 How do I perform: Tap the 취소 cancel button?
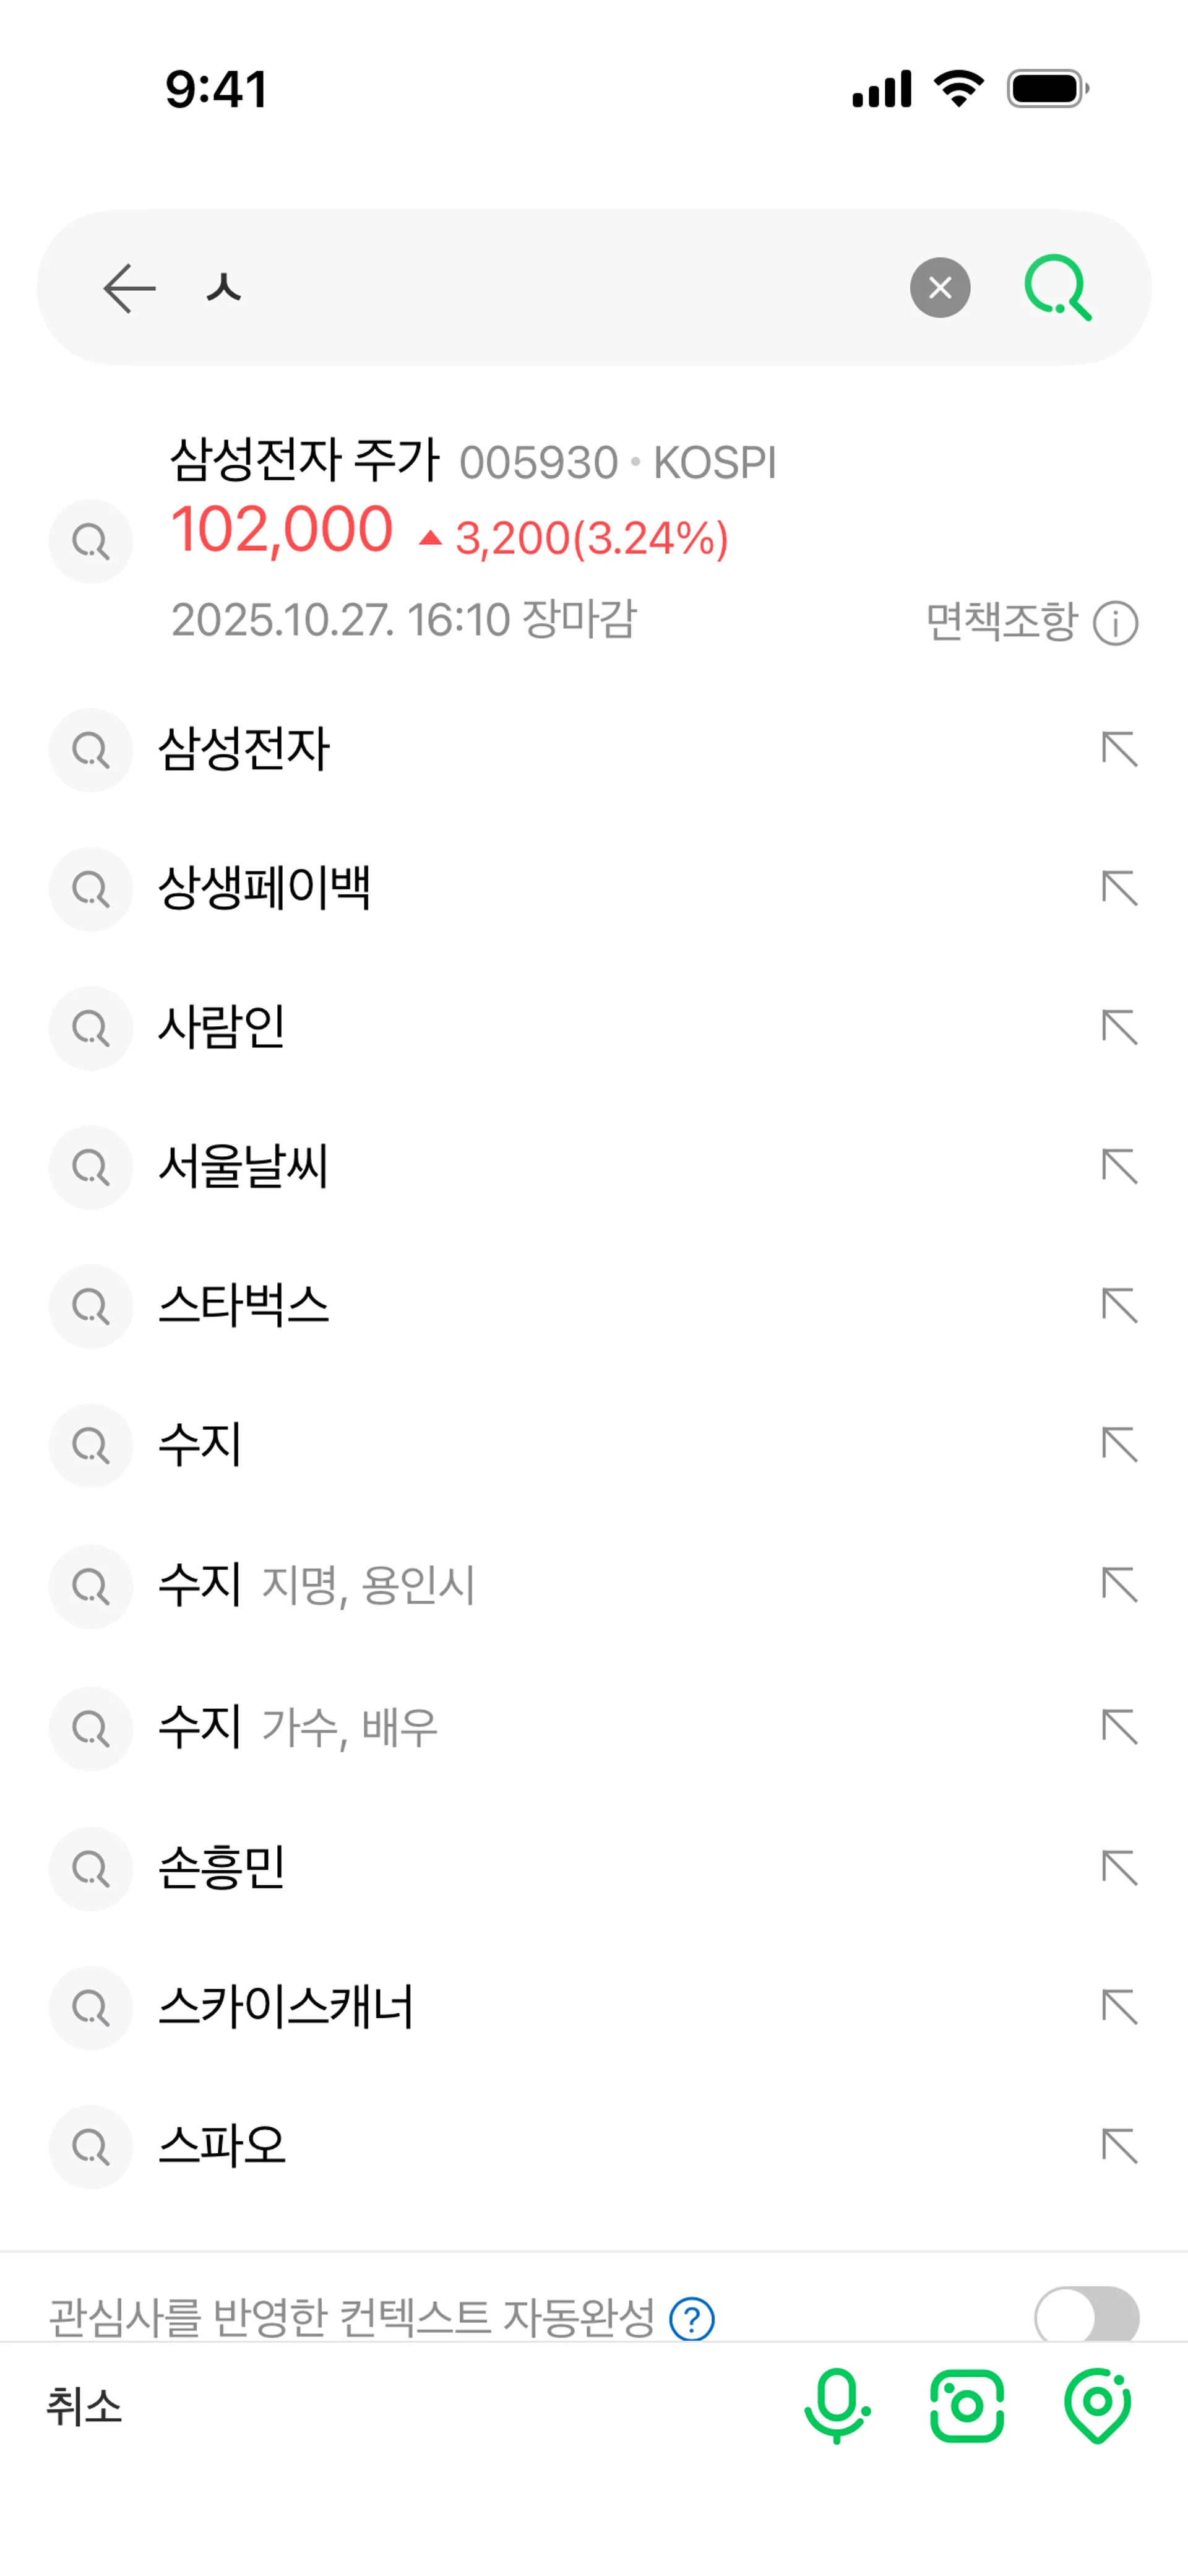[x=84, y=2406]
